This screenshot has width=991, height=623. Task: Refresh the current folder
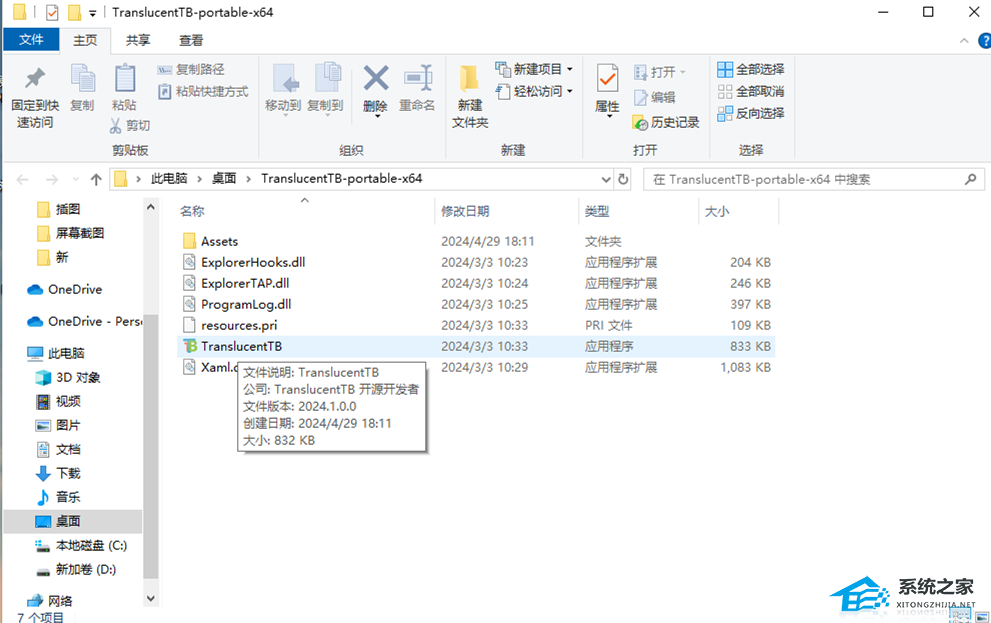pos(623,179)
